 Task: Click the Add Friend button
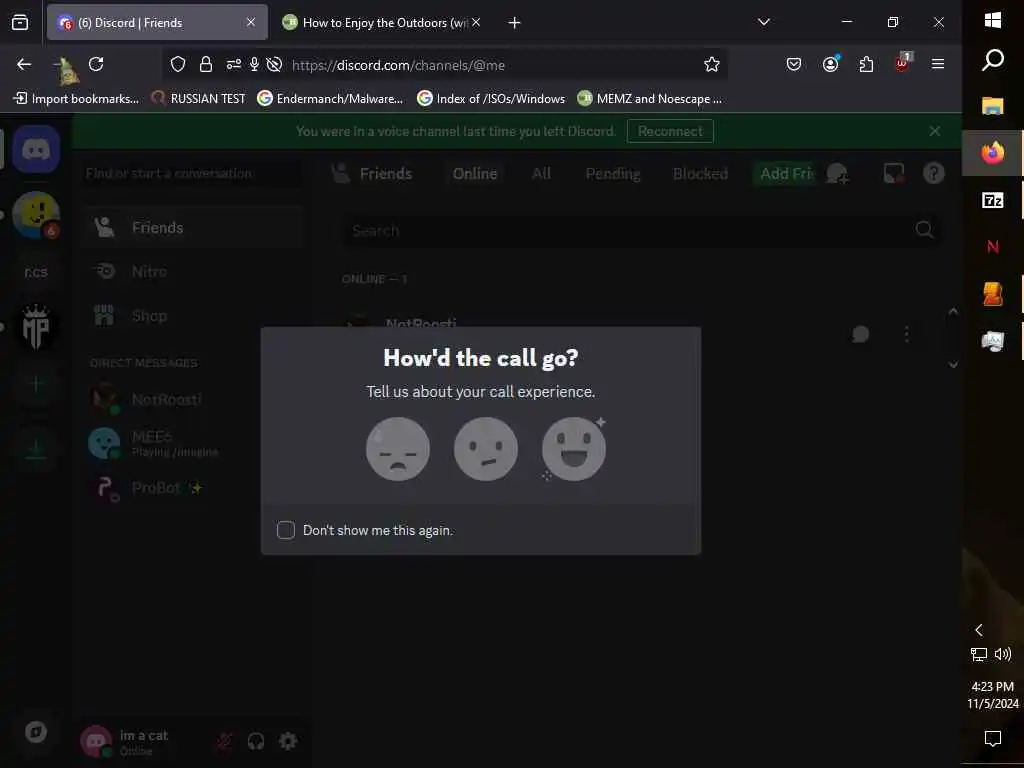[786, 174]
